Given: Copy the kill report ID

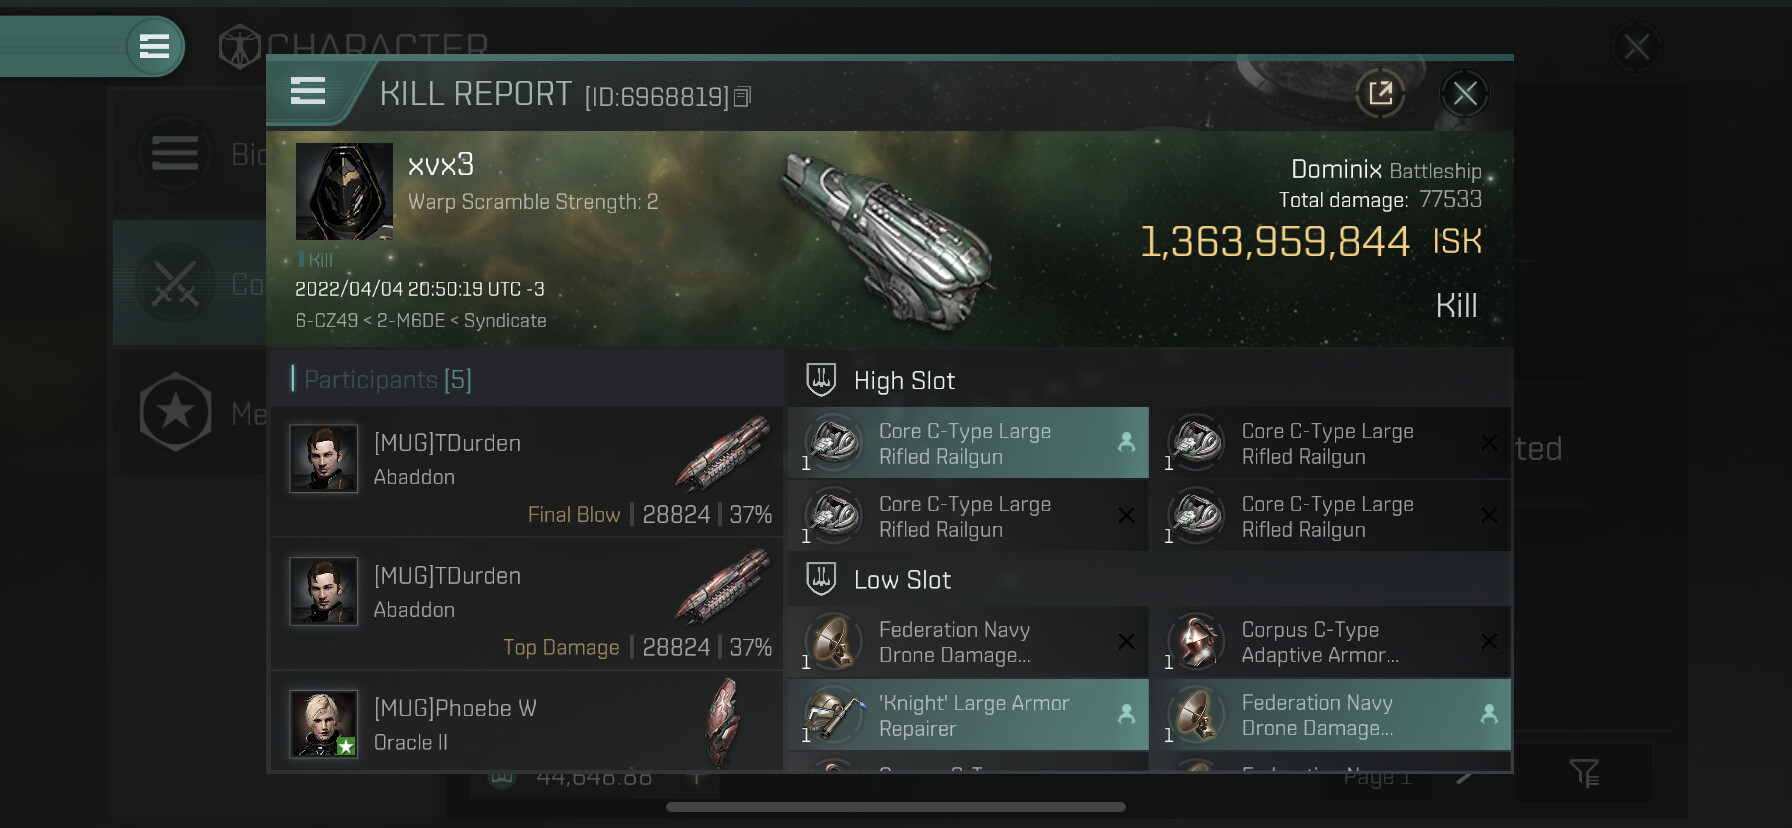Looking at the screenshot, I should [x=742, y=97].
